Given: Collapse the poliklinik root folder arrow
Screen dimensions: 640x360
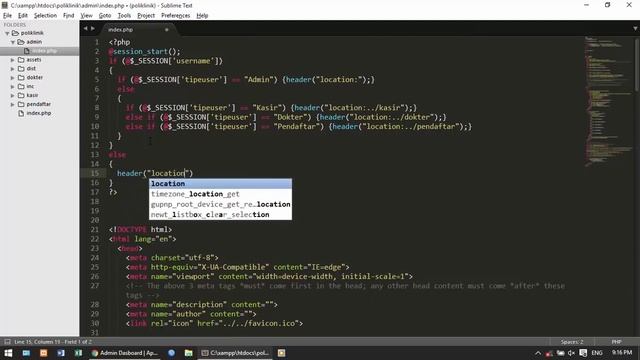Looking at the screenshot, I should (x=7, y=33).
